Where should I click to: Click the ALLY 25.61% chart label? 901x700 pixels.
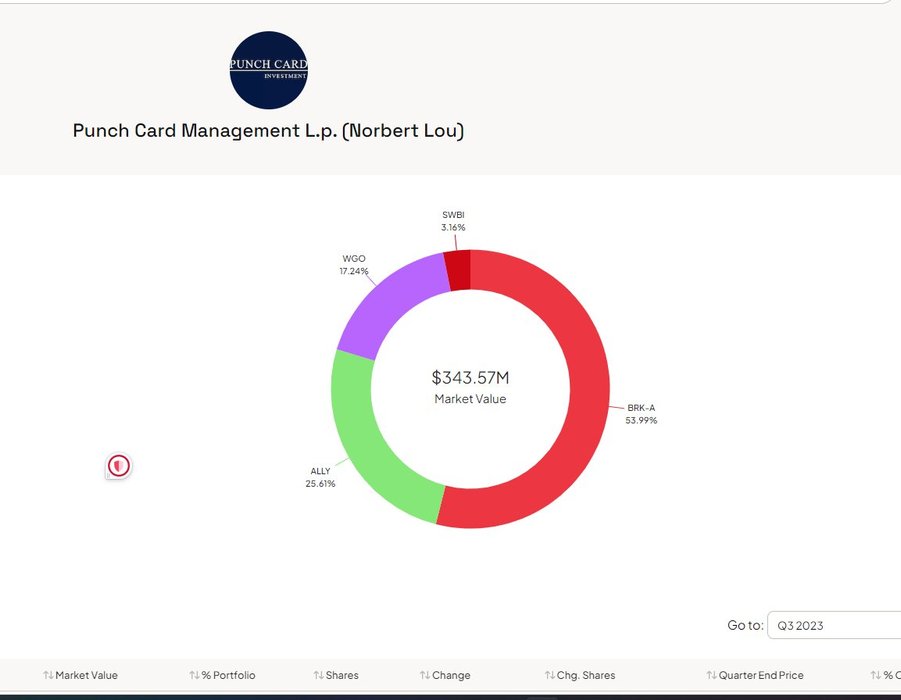point(320,477)
